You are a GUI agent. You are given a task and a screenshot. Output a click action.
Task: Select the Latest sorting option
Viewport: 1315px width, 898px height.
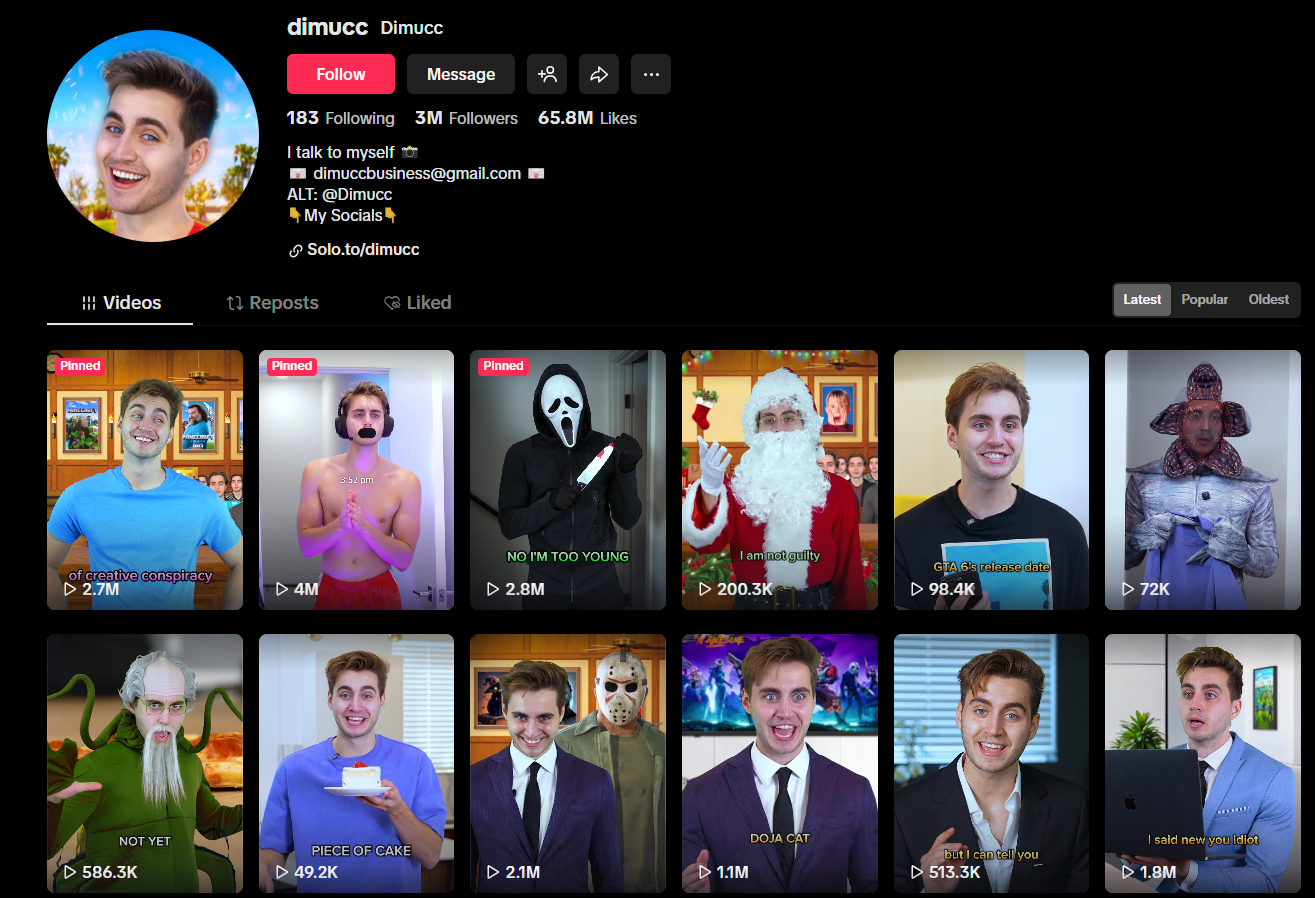(x=1141, y=299)
